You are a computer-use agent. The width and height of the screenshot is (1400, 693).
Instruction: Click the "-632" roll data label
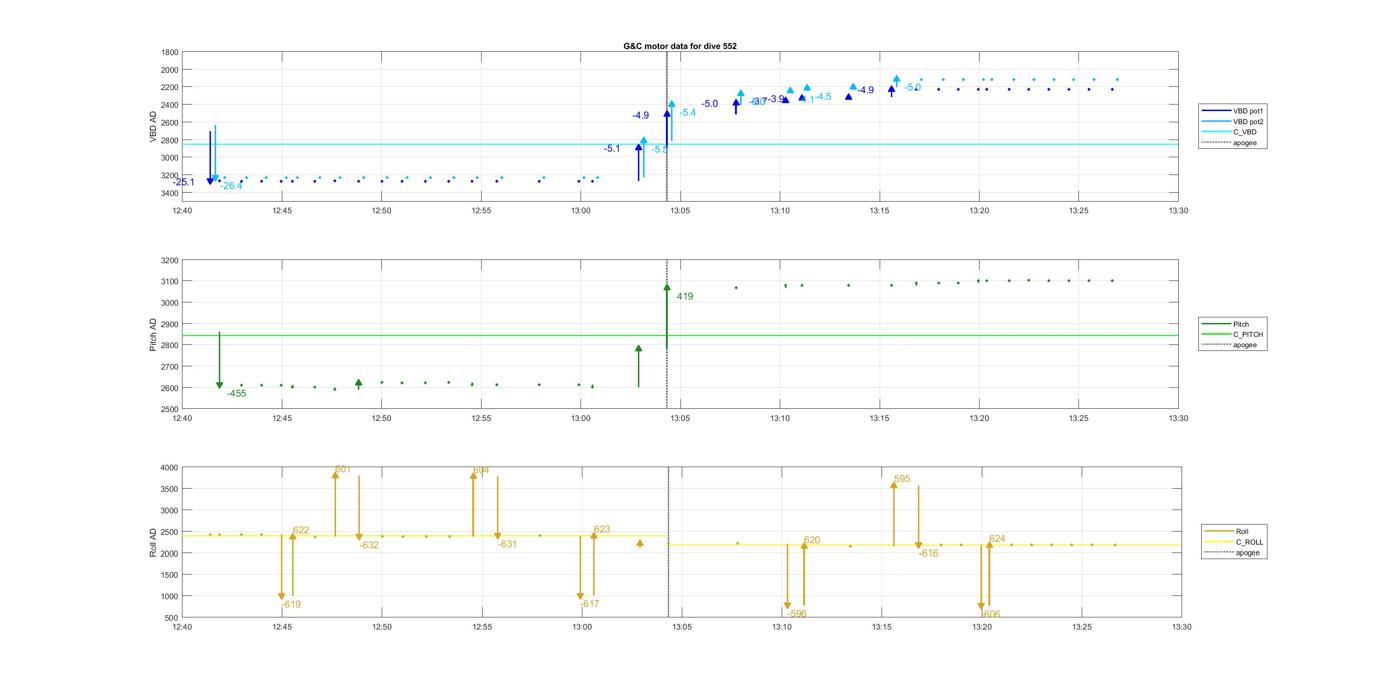tap(369, 545)
